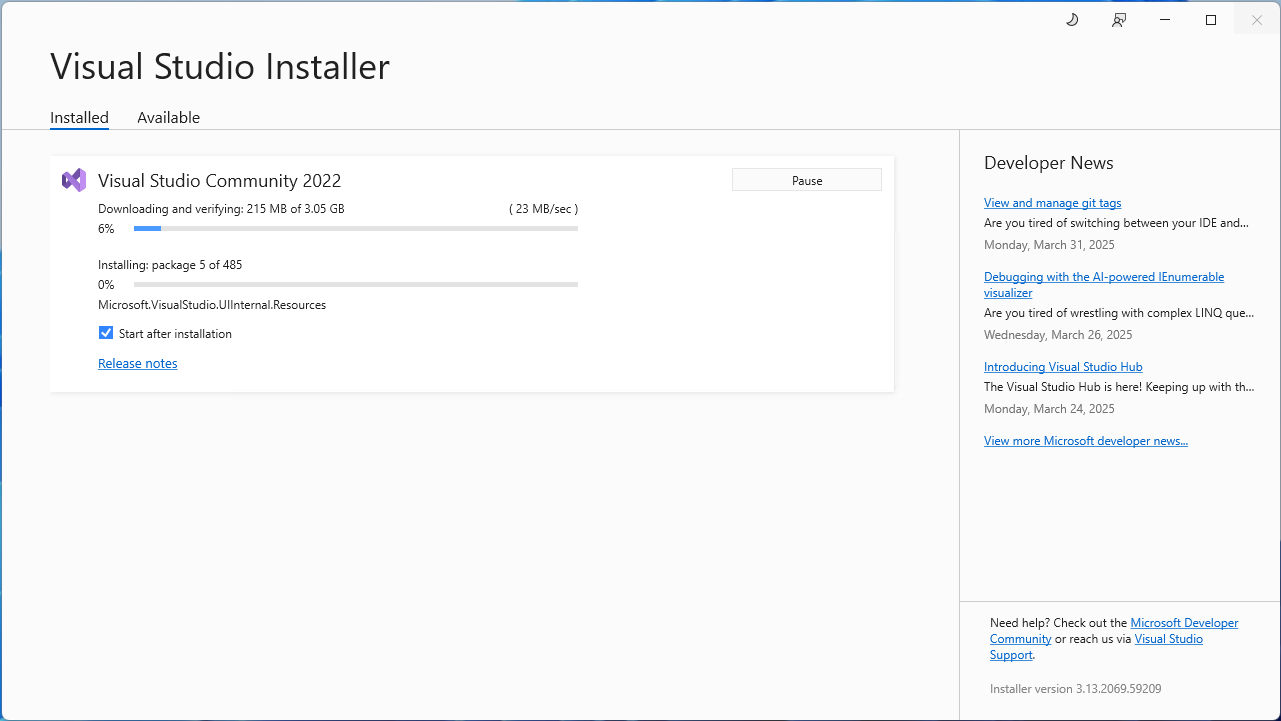Viewport: 1281px width, 721px height.
Task: Click the Wednesday, March 26, 2025 date
Action: point(1058,335)
